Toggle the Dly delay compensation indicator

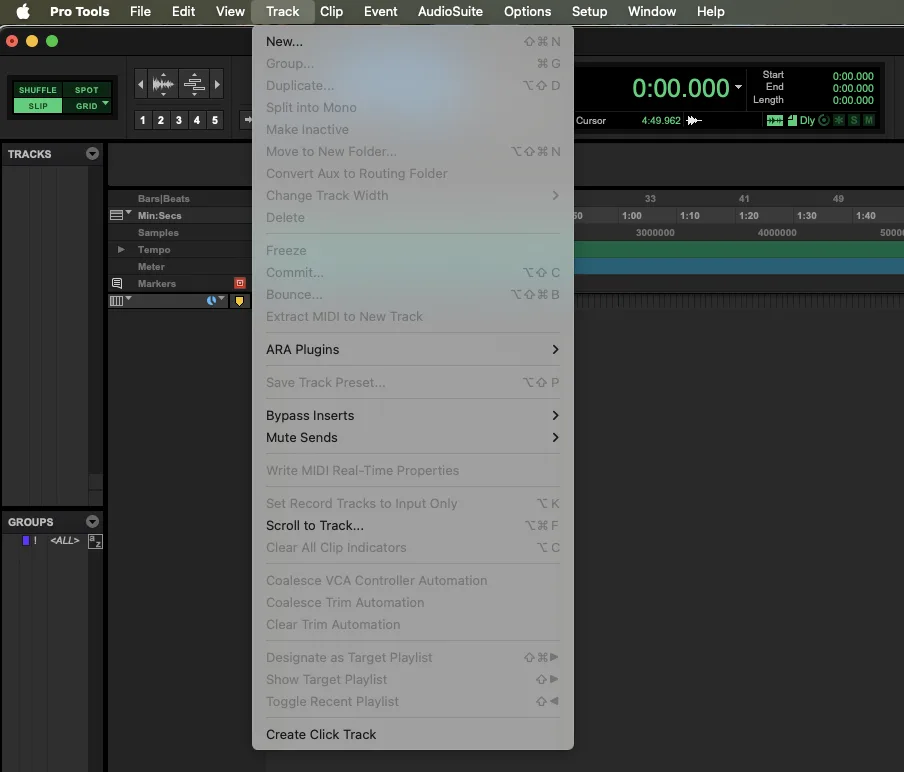click(807, 120)
